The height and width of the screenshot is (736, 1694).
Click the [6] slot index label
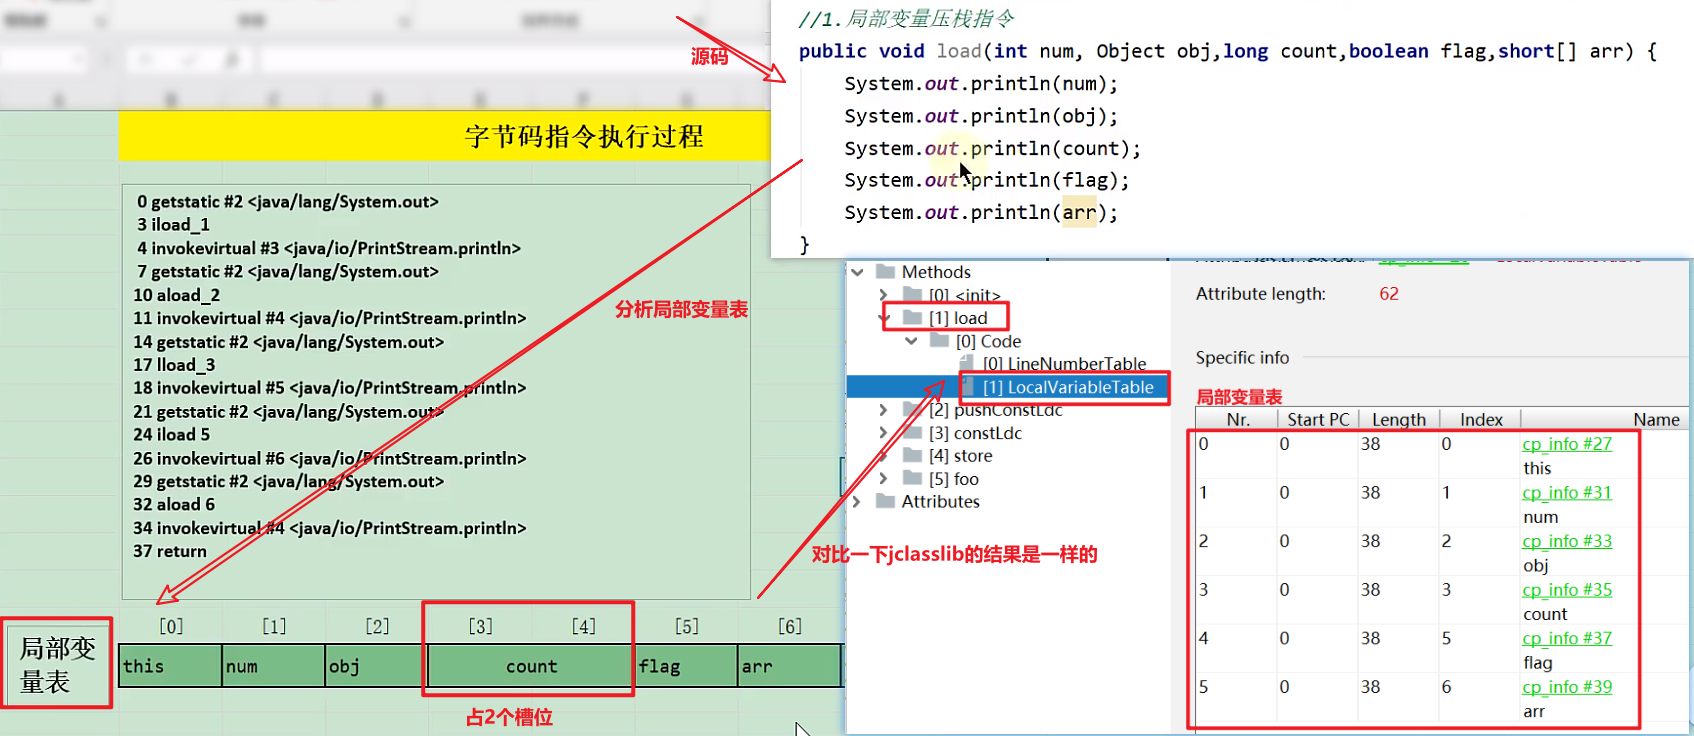pyautogui.click(x=790, y=626)
